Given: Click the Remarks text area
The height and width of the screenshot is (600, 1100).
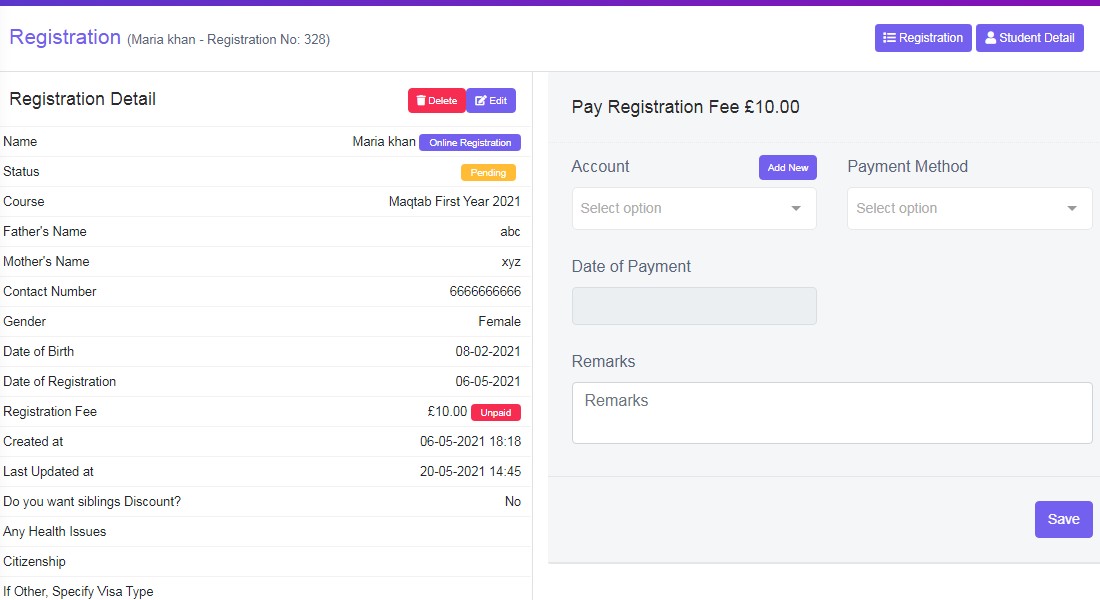Looking at the screenshot, I should [x=832, y=413].
